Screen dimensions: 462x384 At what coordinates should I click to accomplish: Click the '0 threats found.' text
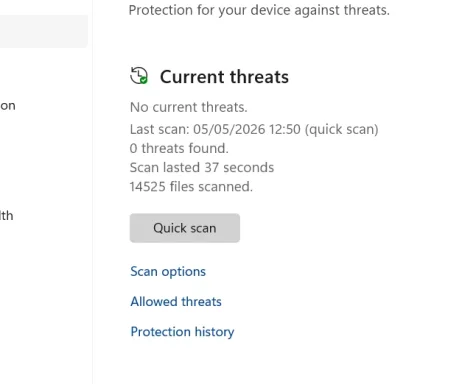tap(179, 148)
